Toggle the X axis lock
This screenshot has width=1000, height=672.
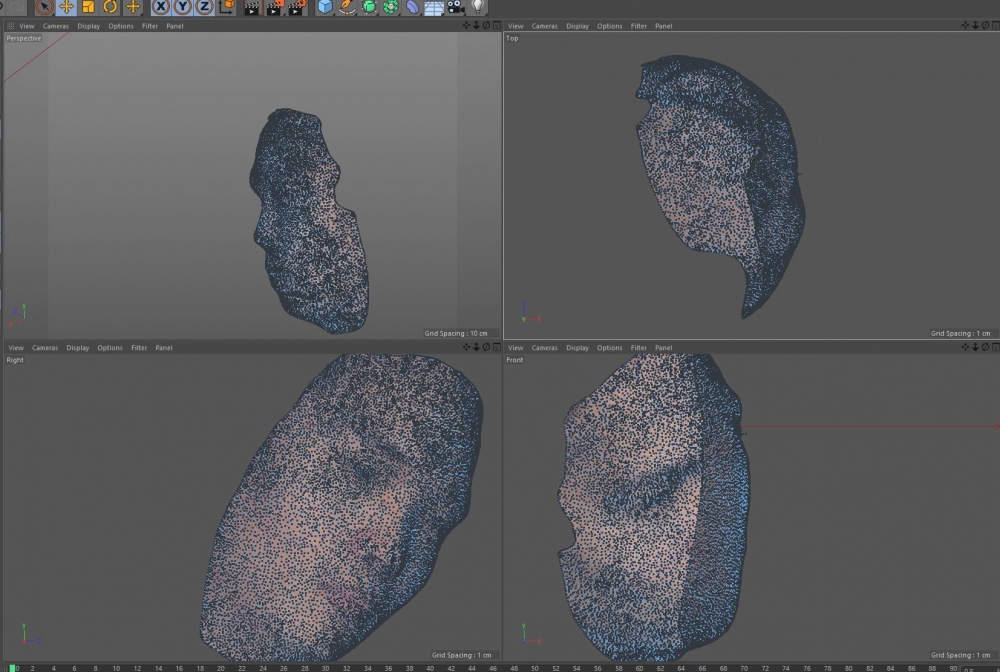(x=160, y=7)
